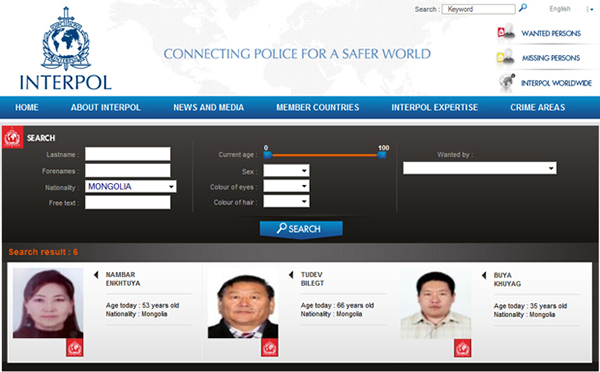
Task: Open the Nationality dropdown showing MONGOLIA
Action: tap(130, 186)
